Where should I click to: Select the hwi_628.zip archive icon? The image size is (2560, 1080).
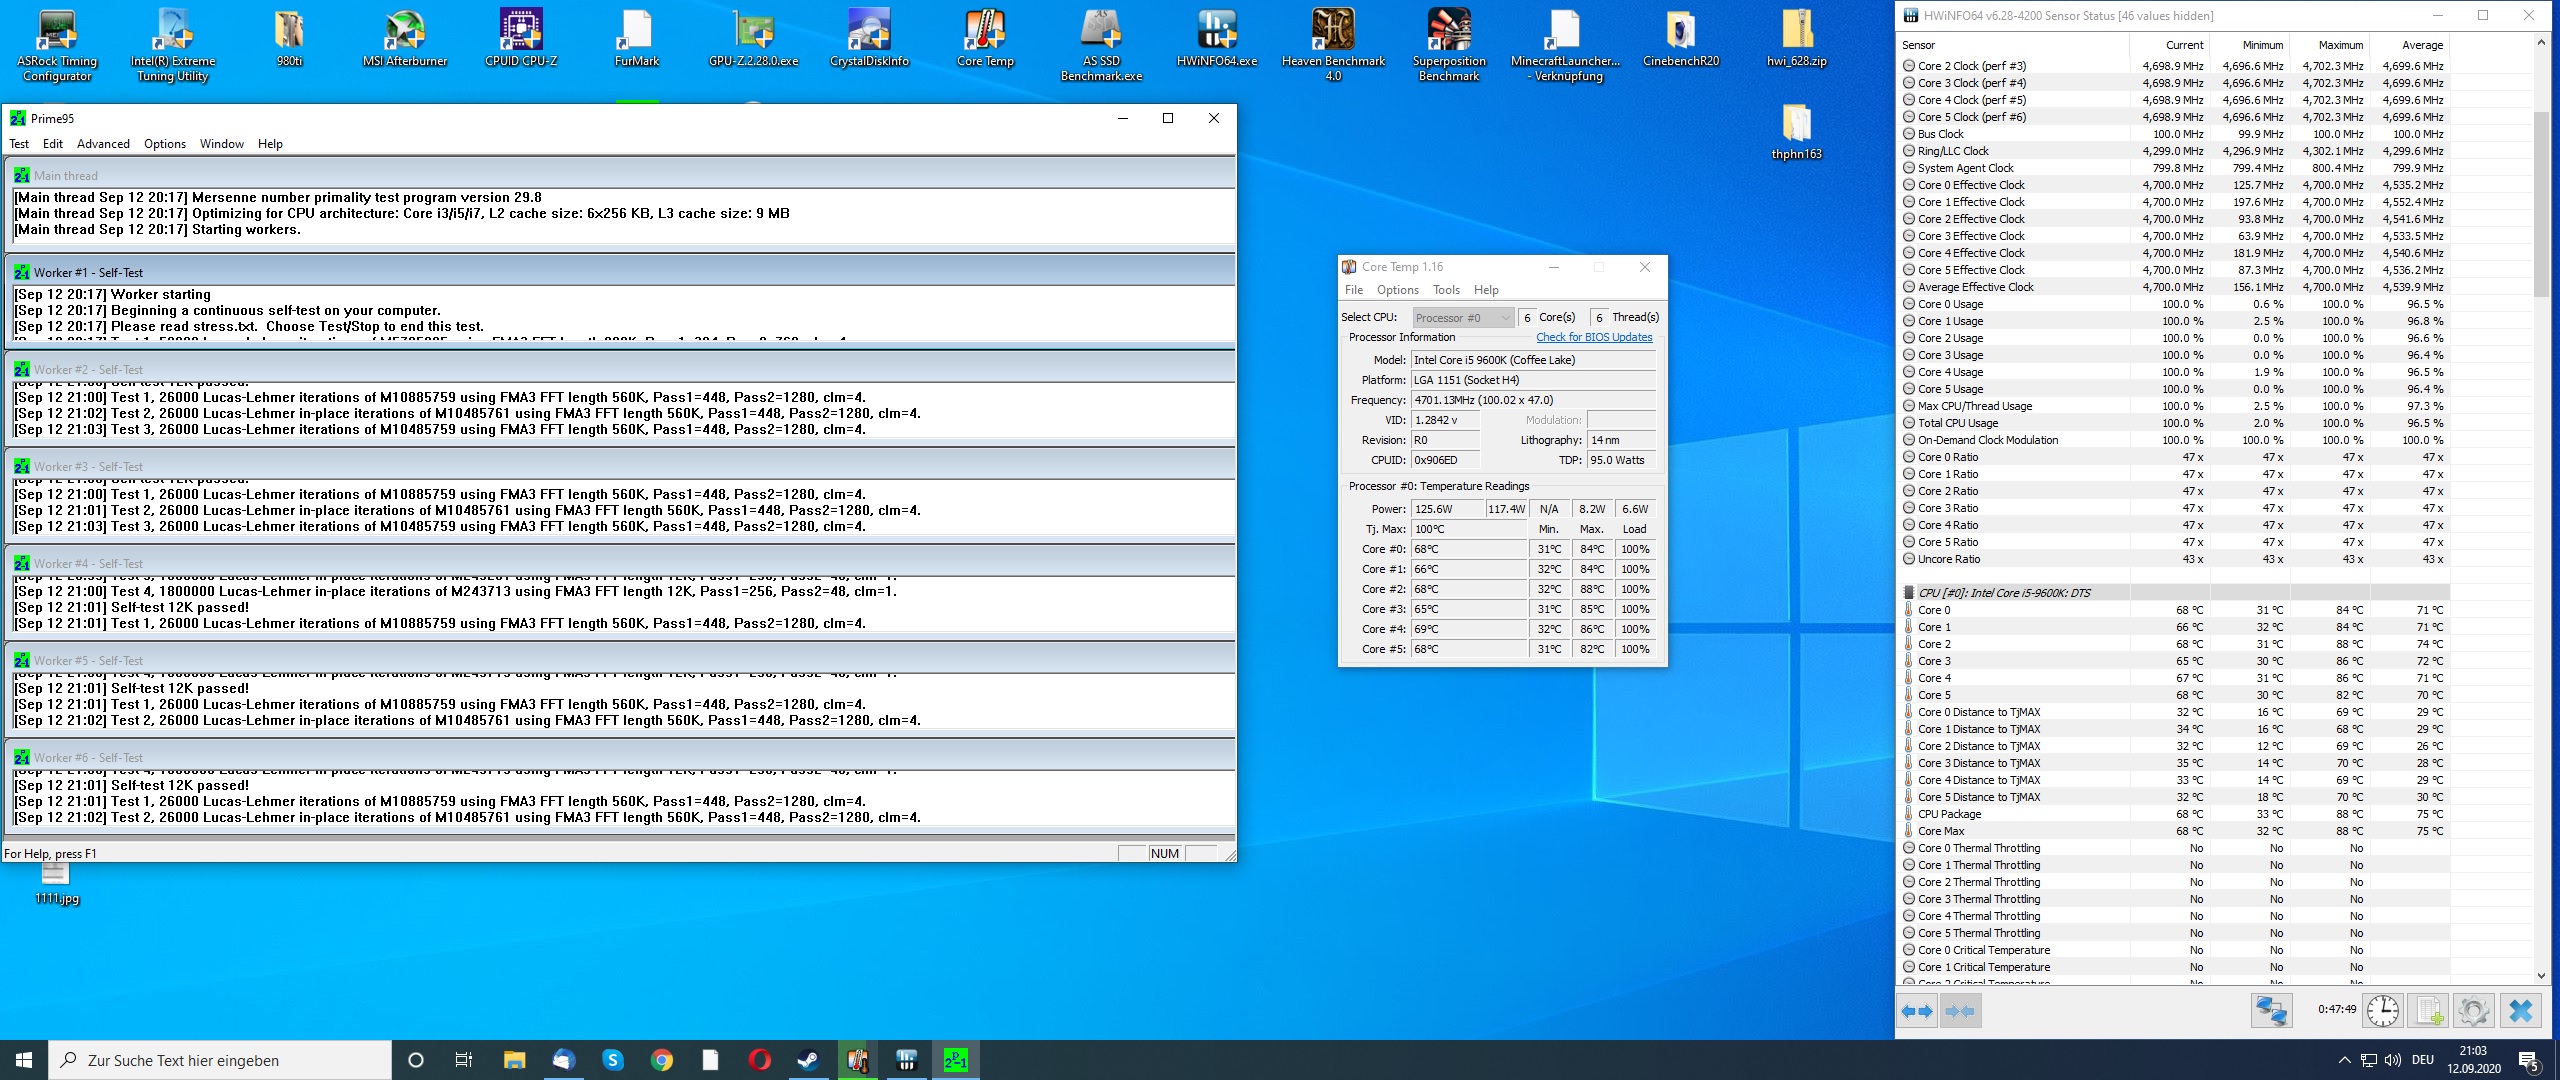(1797, 40)
